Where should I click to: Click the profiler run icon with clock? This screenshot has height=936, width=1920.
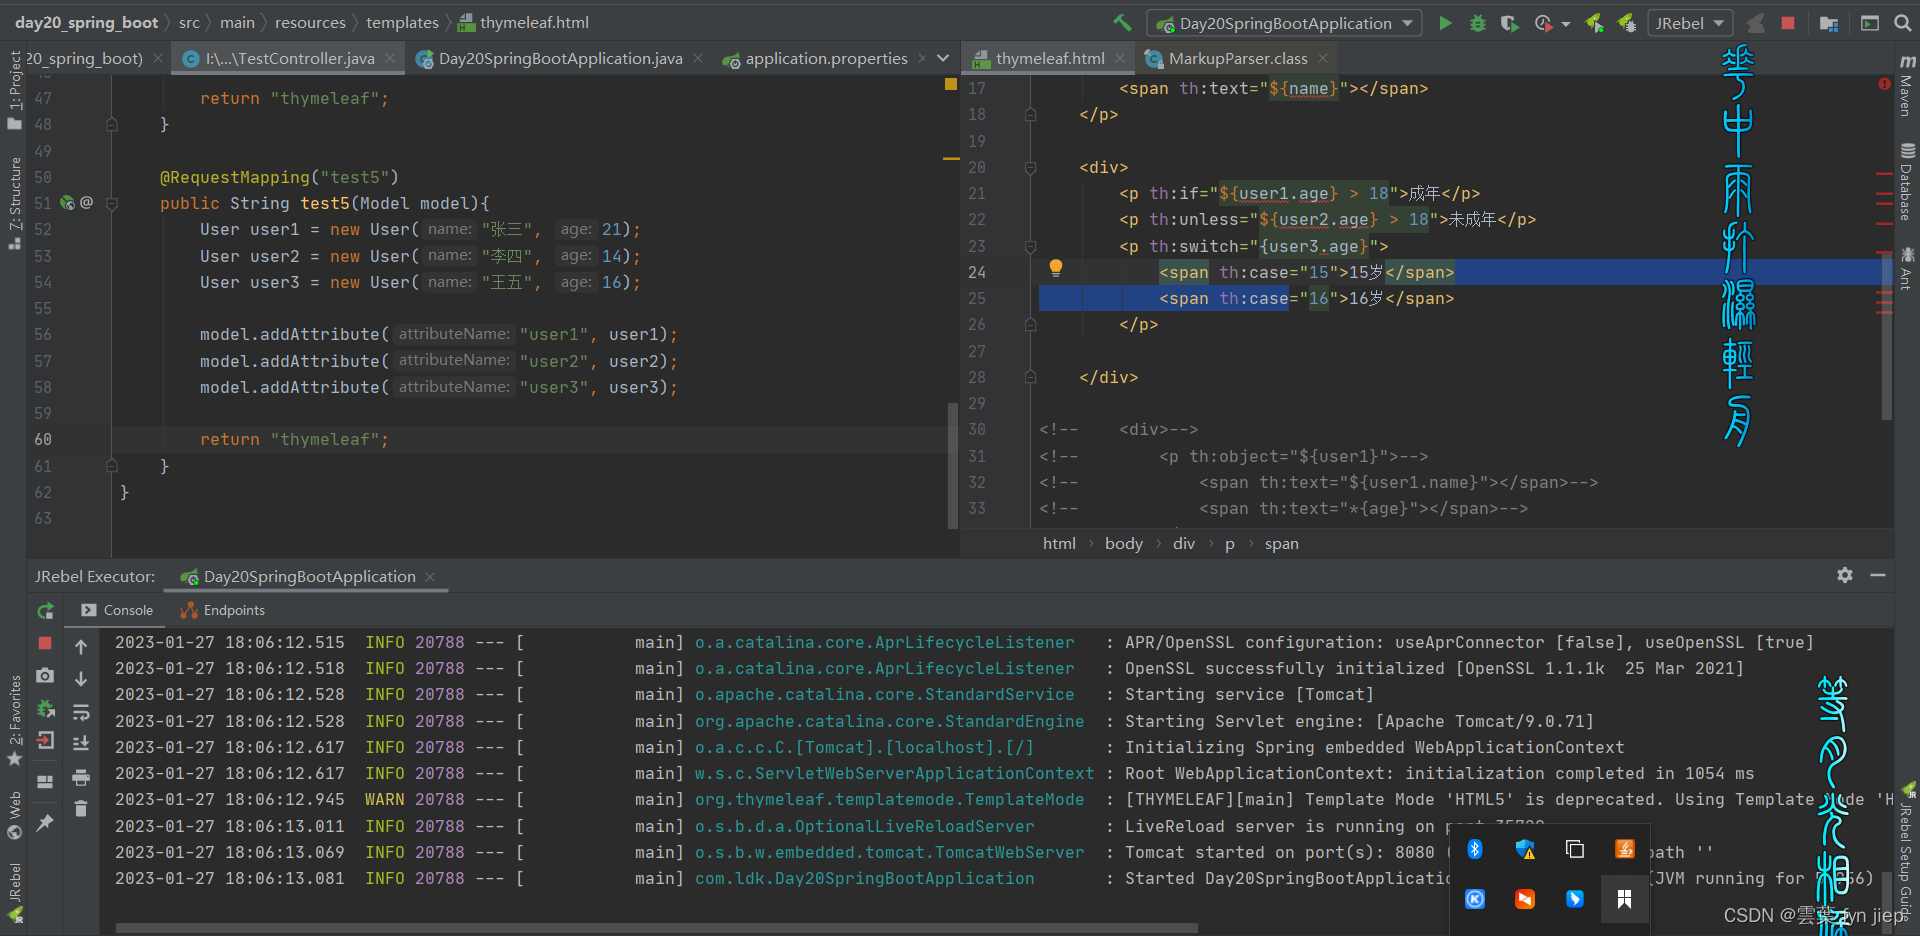pyautogui.click(x=1544, y=23)
